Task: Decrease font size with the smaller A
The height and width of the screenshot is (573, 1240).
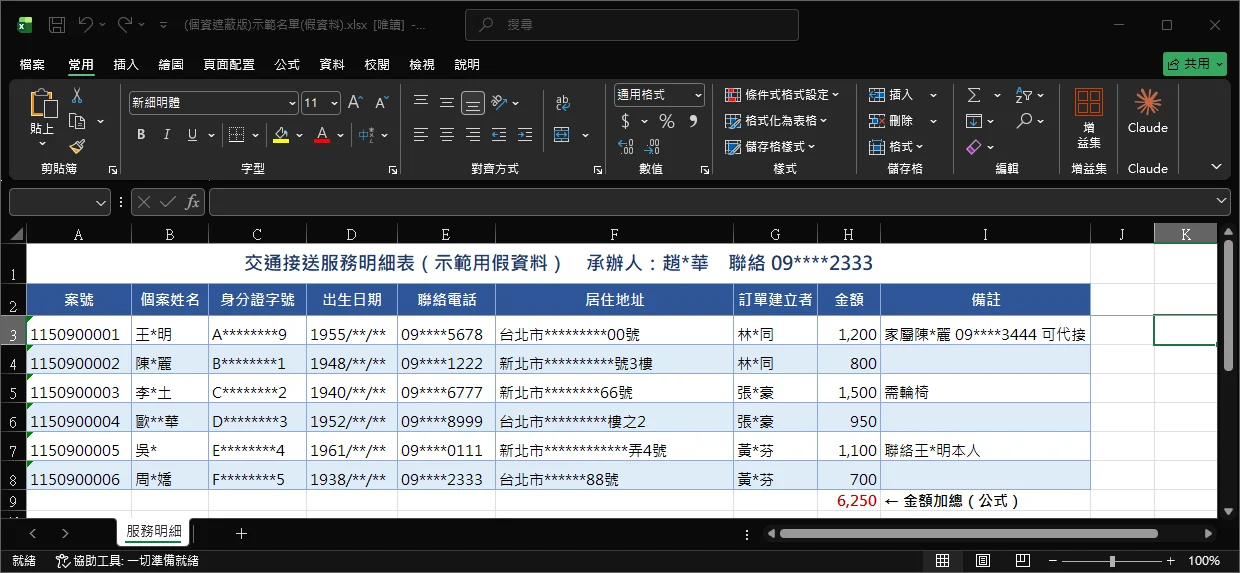Action: click(x=381, y=103)
